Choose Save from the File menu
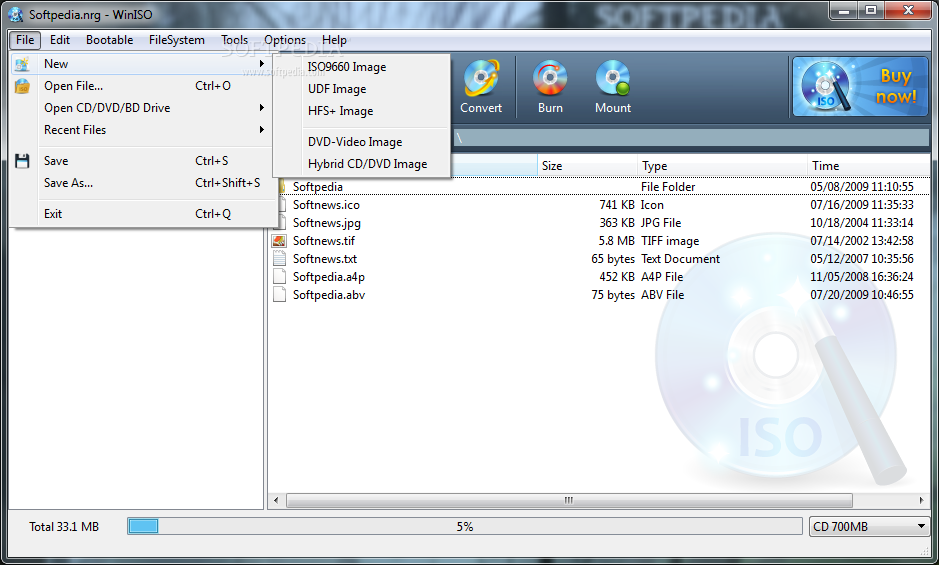Screen dimensions: 939x565 142,161
